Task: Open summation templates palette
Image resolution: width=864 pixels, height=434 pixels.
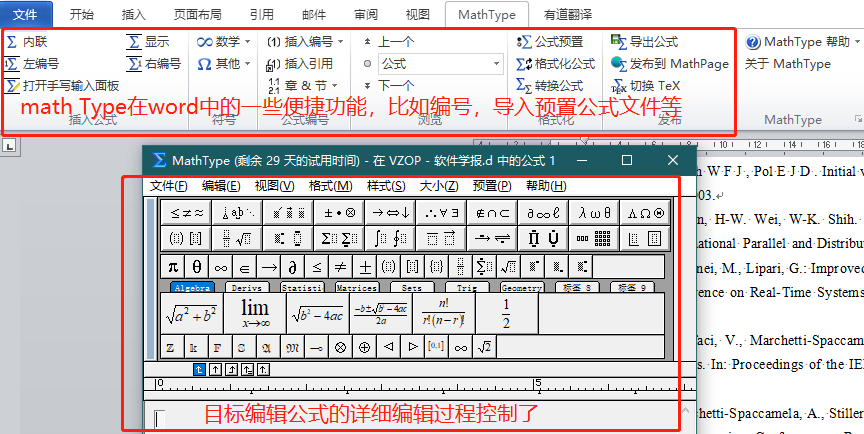Action: click(339, 238)
